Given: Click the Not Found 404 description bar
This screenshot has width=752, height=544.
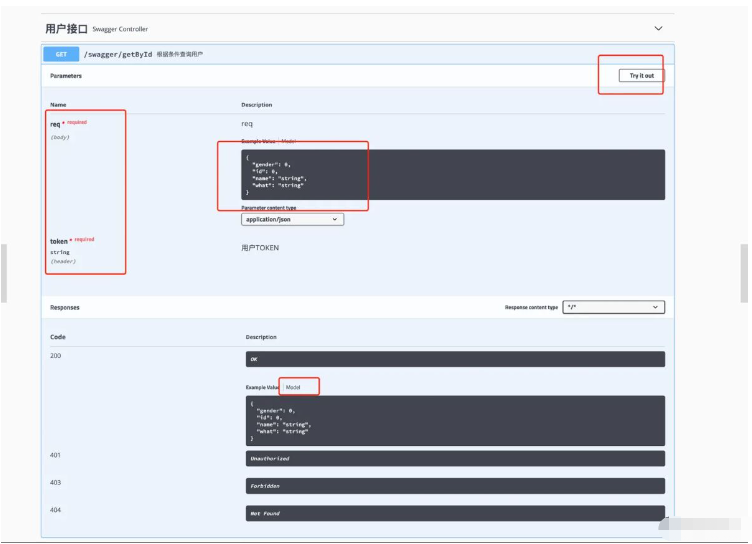Looking at the screenshot, I should 454,513.
